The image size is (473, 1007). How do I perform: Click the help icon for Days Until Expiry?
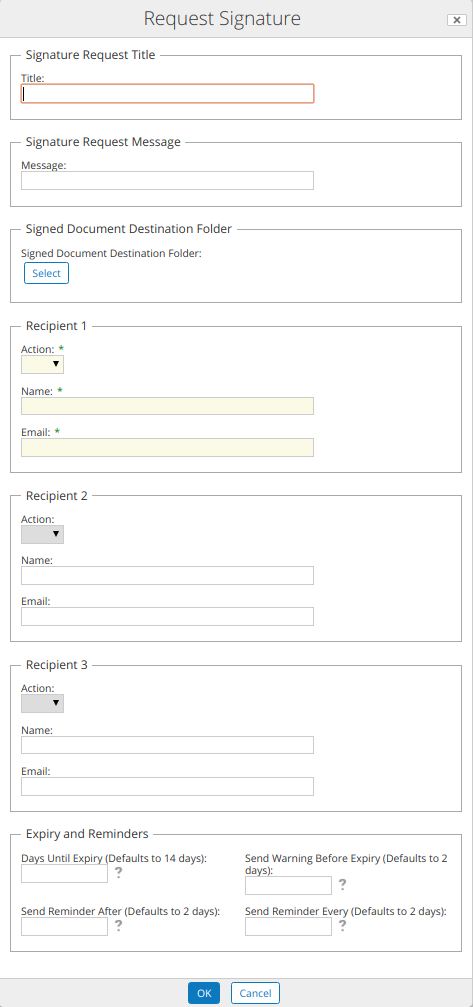coord(118,873)
